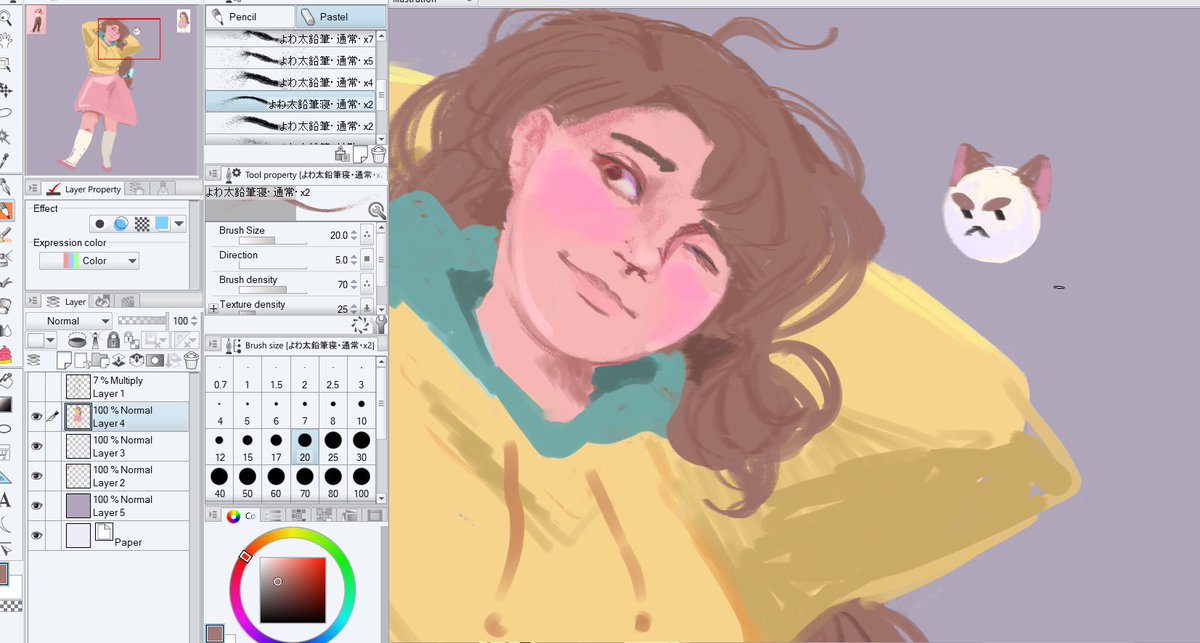
Task: Hide Layer 5 eye icon
Action: (x=36, y=506)
